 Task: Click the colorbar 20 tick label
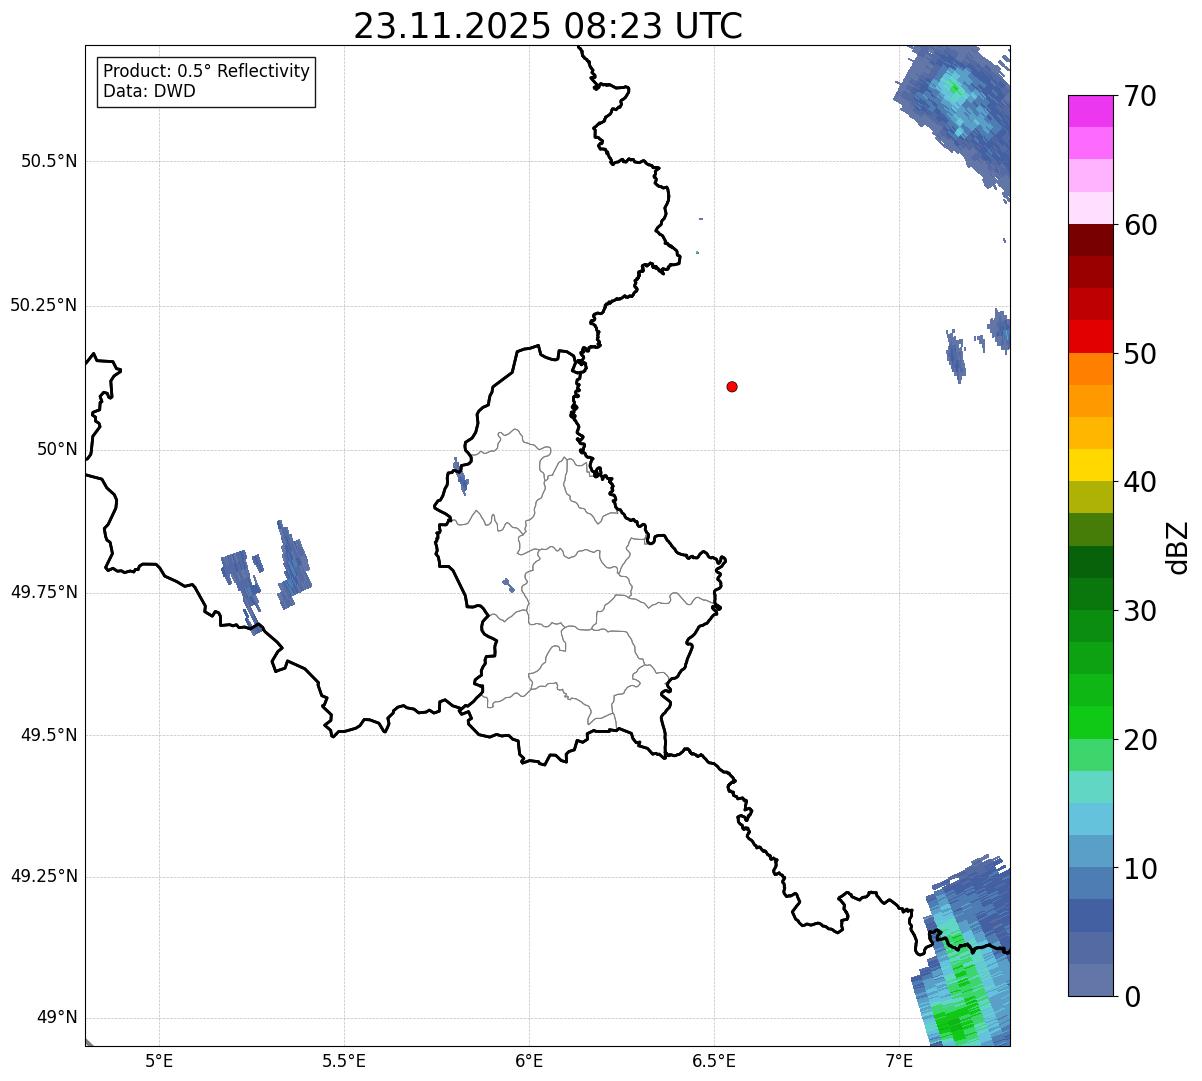tap(1139, 740)
